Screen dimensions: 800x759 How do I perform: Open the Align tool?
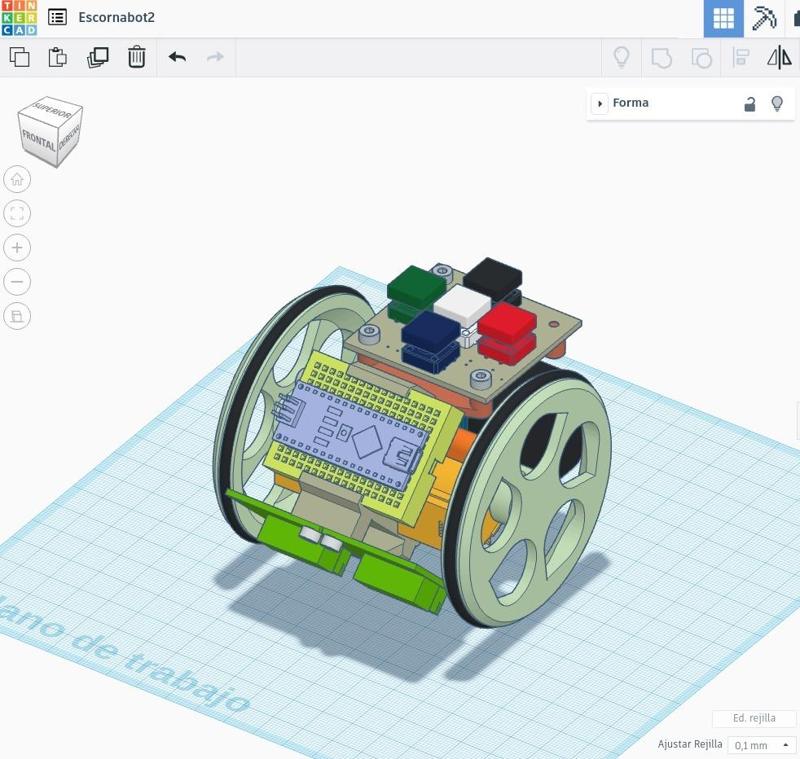click(741, 58)
